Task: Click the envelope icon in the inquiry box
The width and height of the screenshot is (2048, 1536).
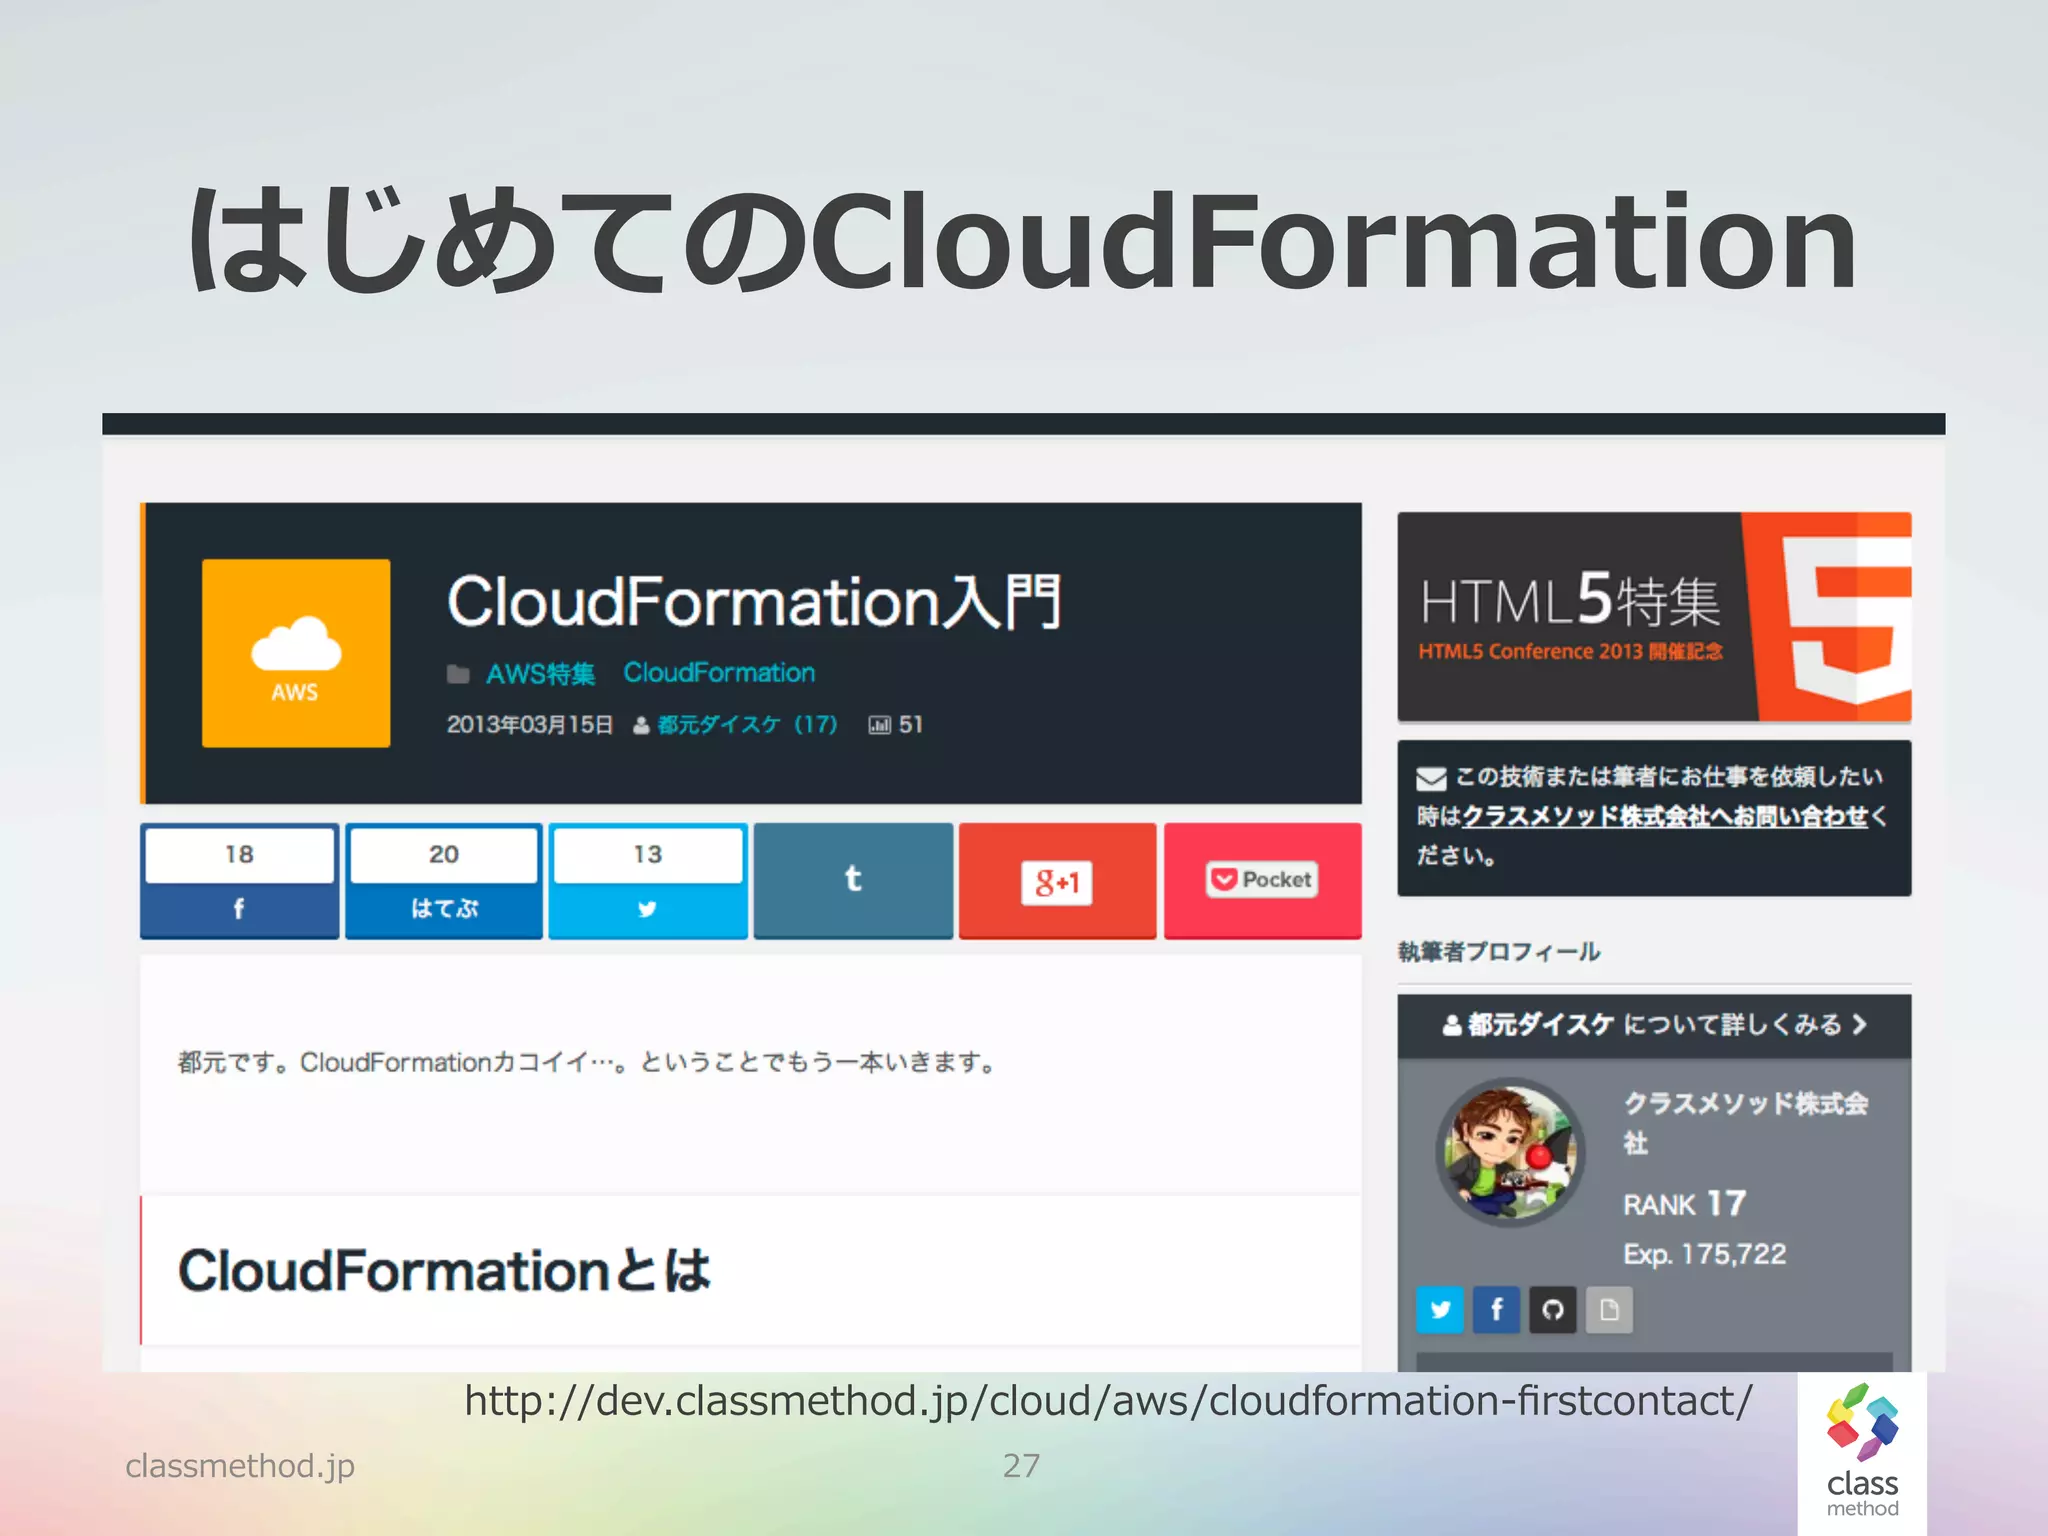Action: point(1431,778)
